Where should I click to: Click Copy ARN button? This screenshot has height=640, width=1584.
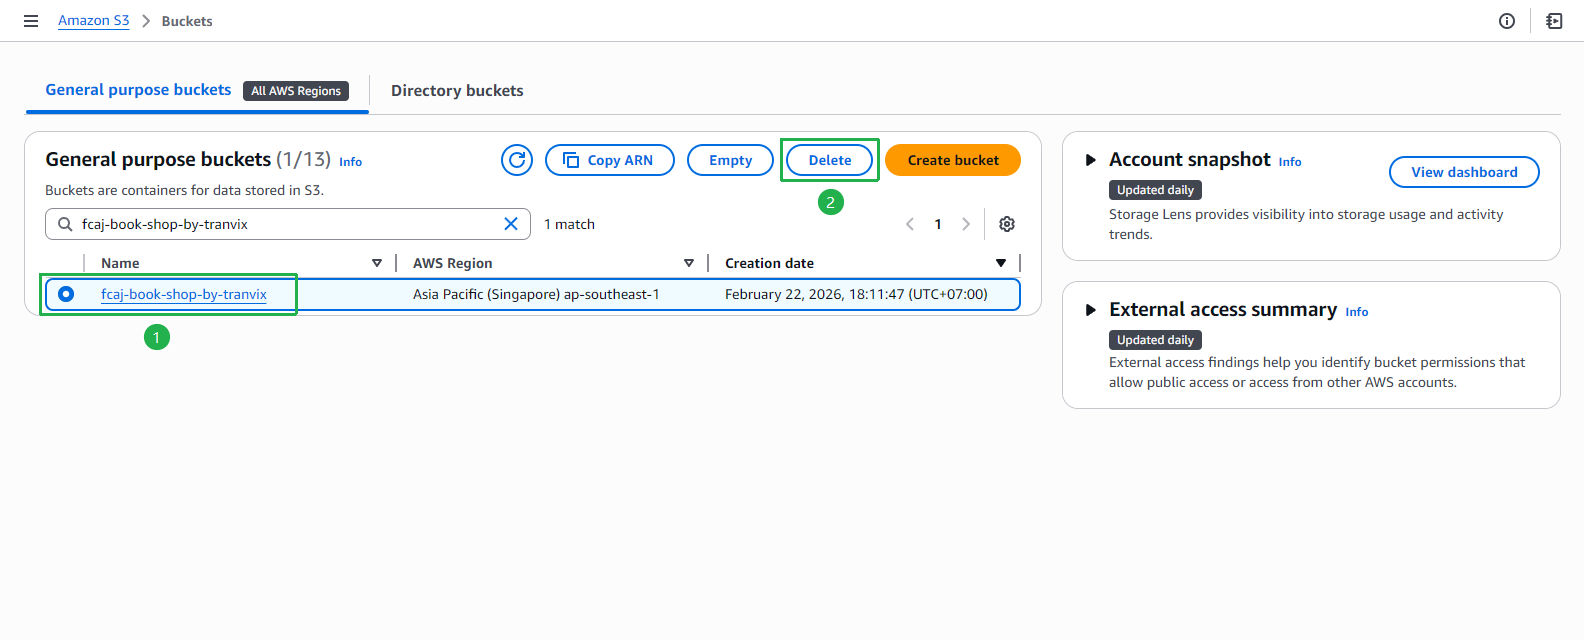[610, 160]
